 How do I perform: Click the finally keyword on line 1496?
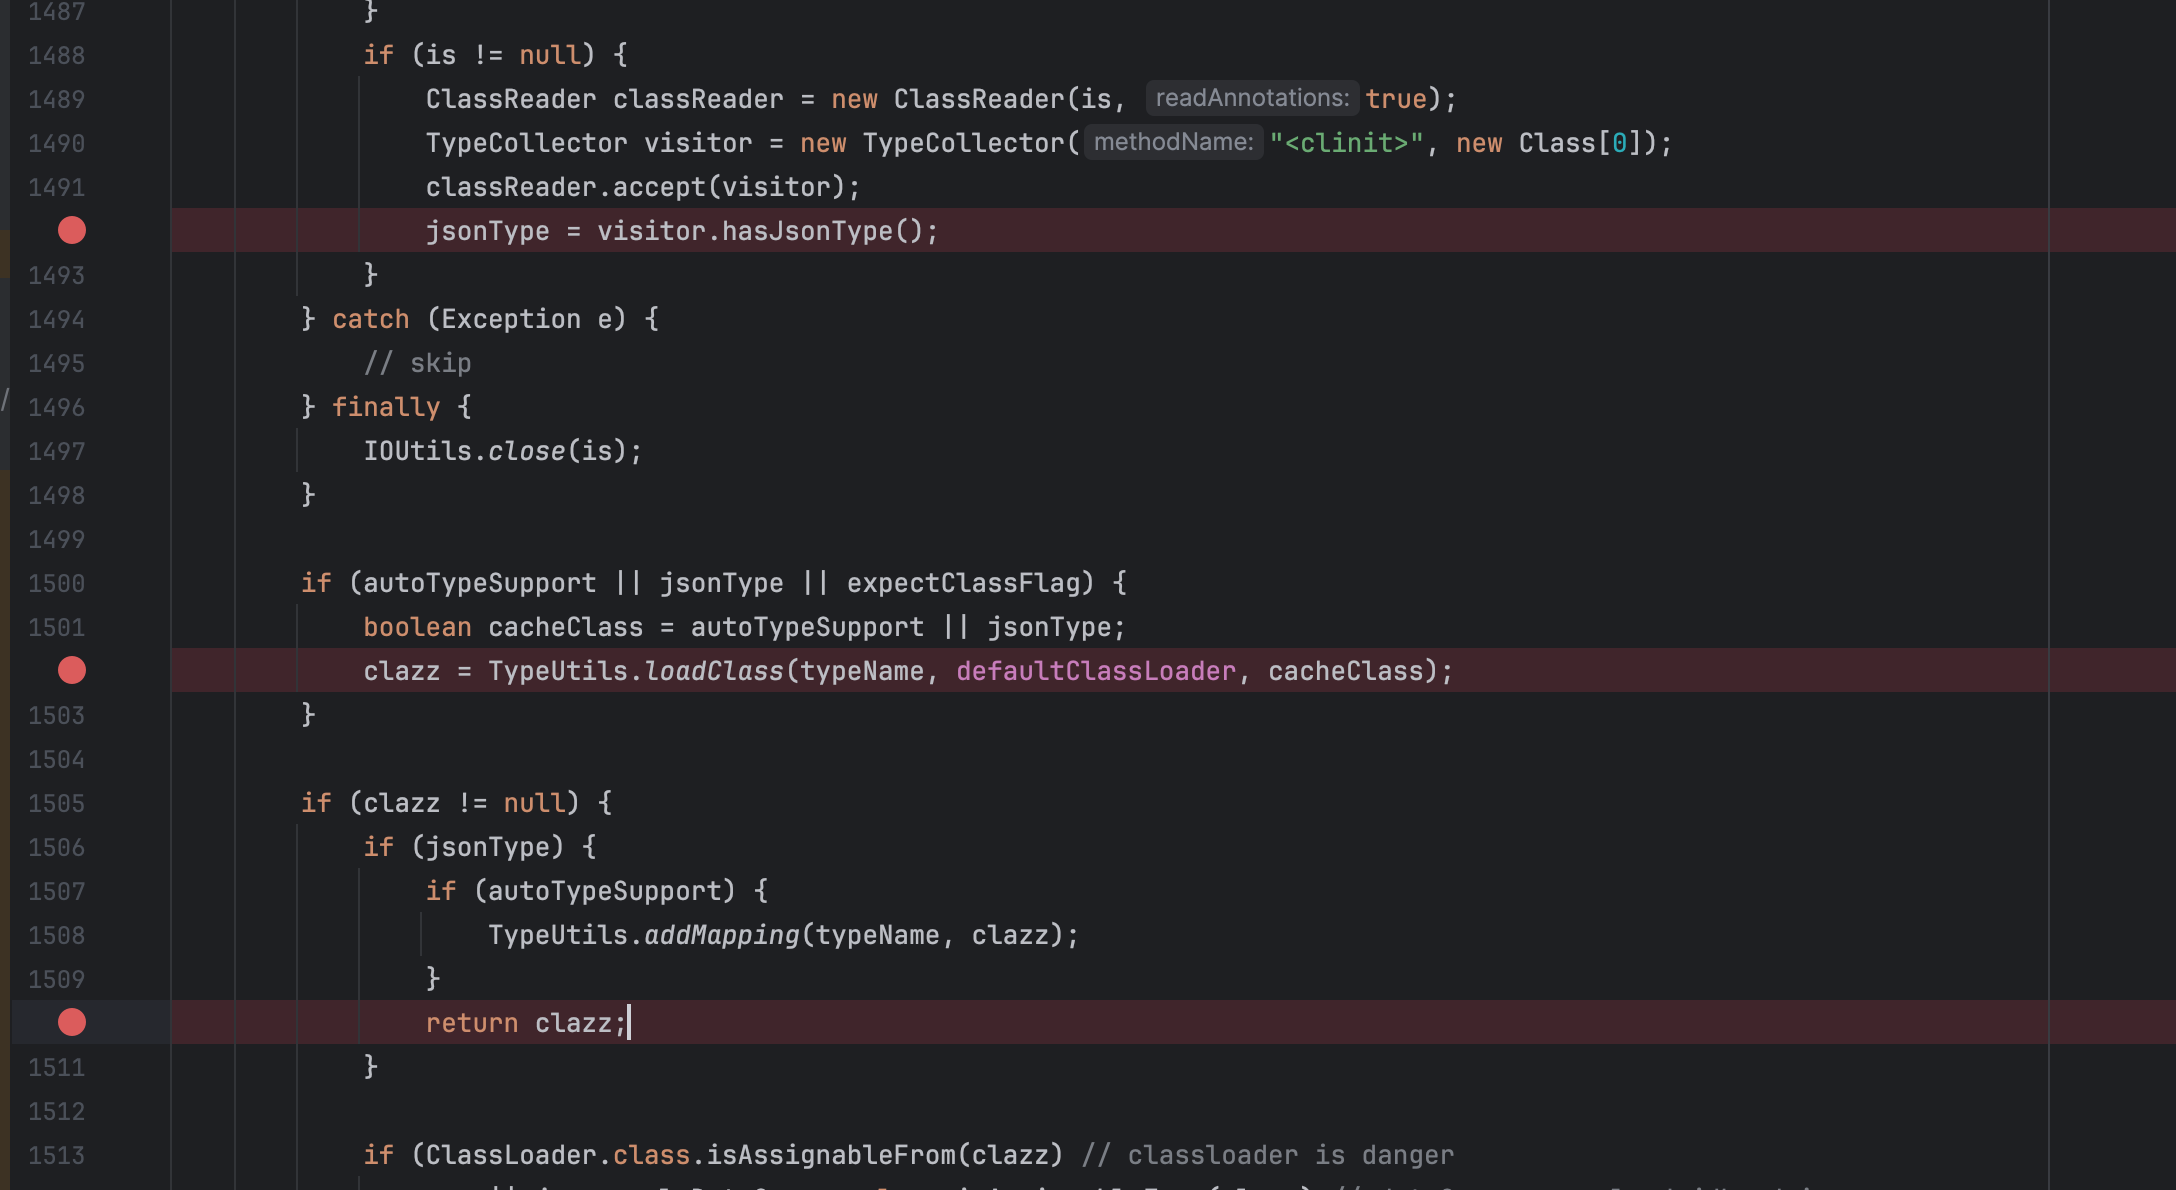pyautogui.click(x=386, y=407)
